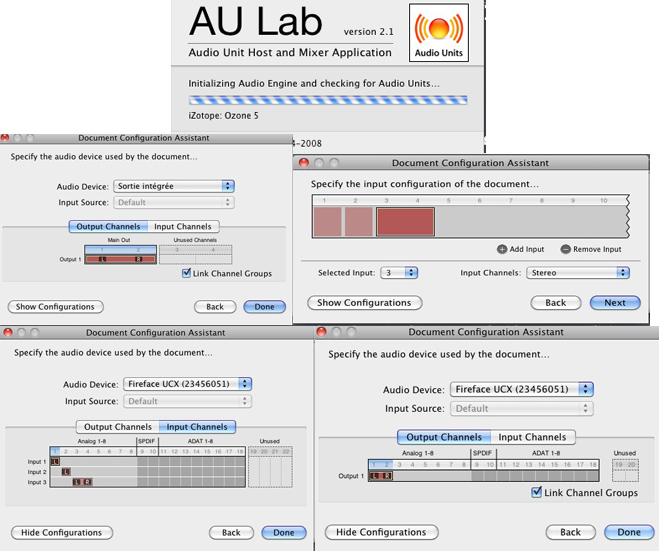Click Input 2 L channel marker

(x=66, y=472)
